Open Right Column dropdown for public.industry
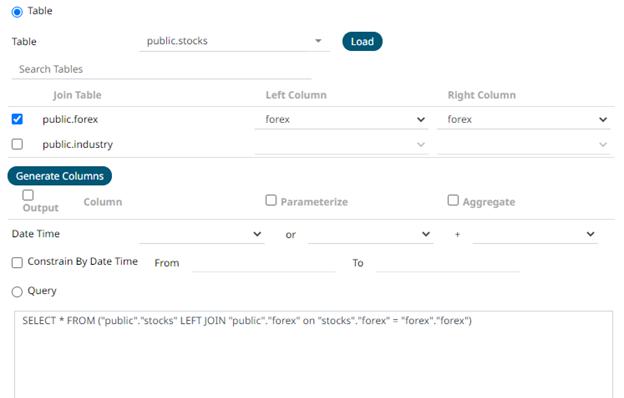The width and height of the screenshot is (624, 398). (x=524, y=144)
